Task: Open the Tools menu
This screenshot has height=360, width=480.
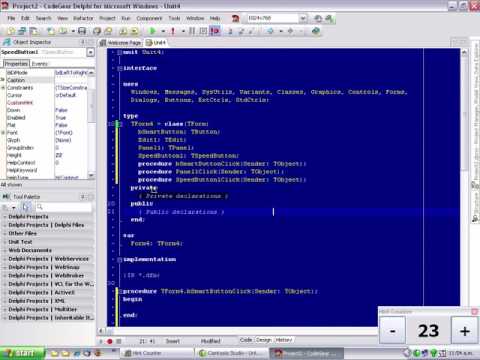Action: [174, 18]
